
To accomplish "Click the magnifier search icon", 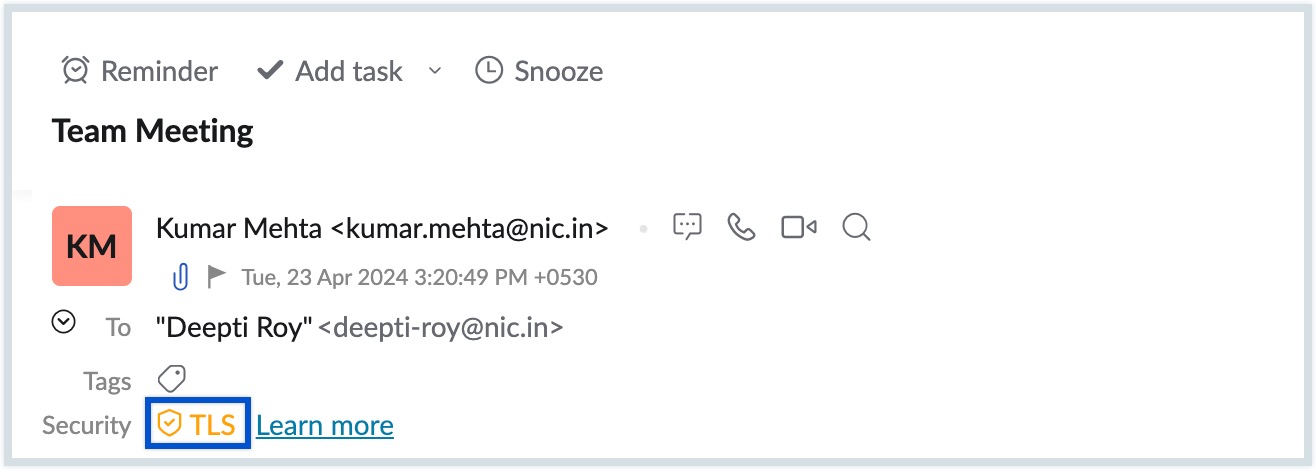I will click(x=856, y=228).
